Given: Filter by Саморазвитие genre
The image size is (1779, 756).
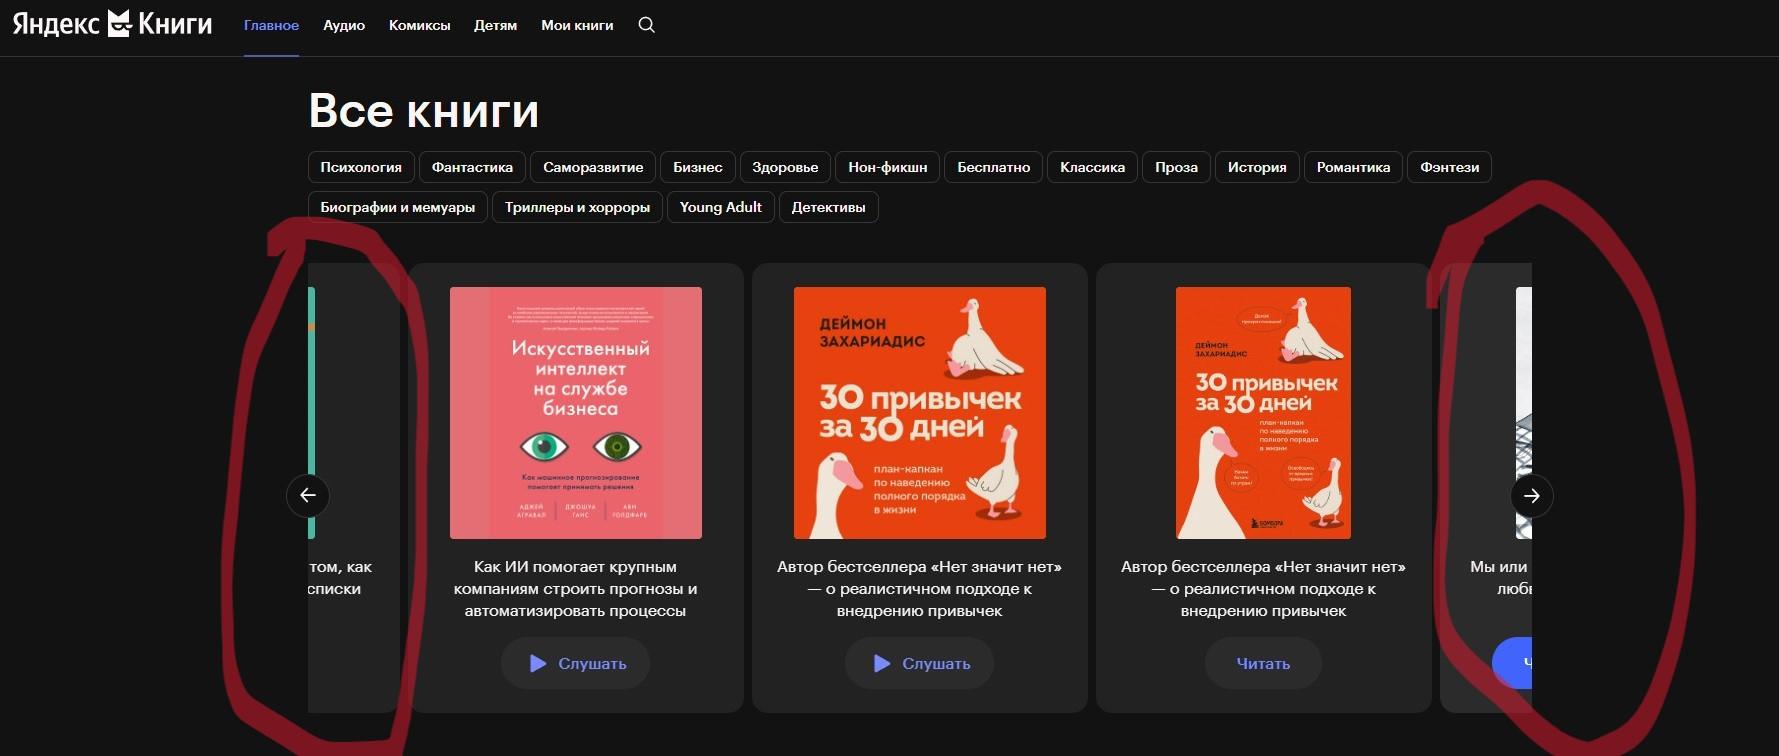Looking at the screenshot, I should click(593, 167).
